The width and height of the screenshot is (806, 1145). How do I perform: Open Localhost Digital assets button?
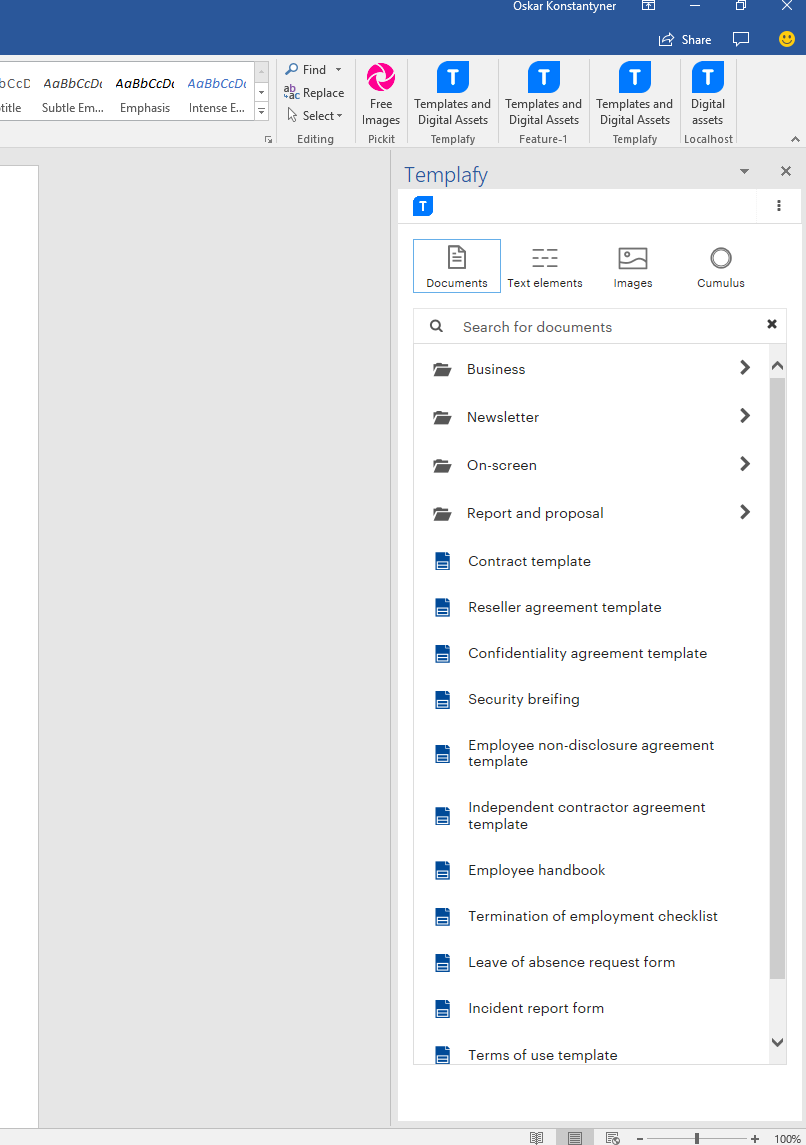pyautogui.click(x=707, y=95)
